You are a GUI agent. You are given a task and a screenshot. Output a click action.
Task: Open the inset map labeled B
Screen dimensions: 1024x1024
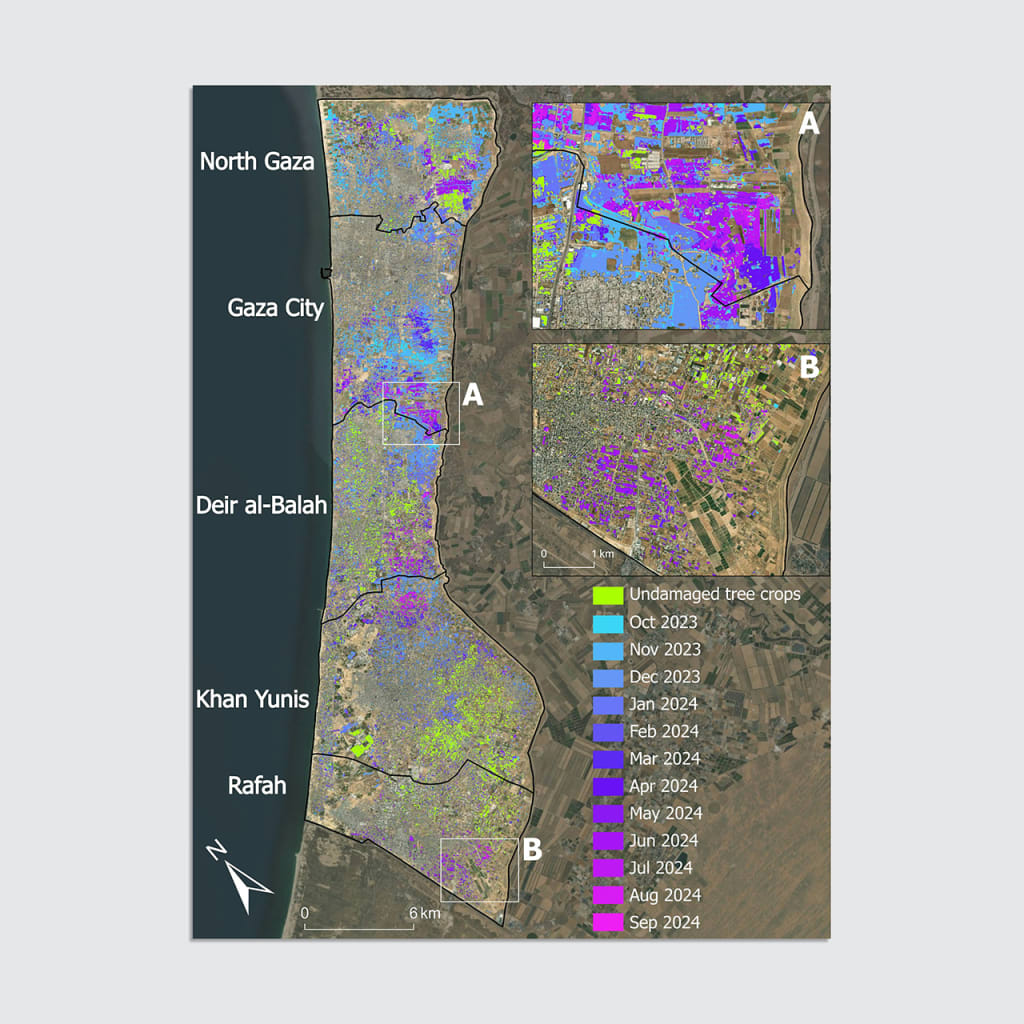(x=680, y=458)
